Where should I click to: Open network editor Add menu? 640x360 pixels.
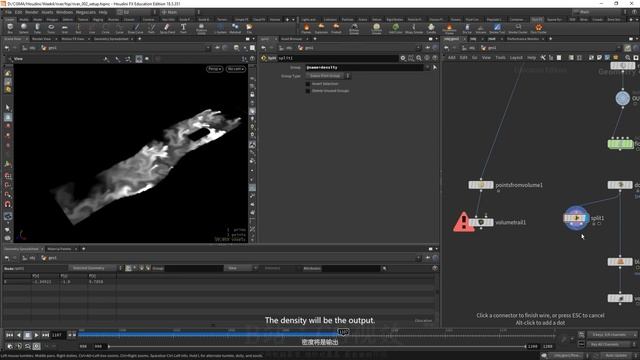pyautogui.click(x=451, y=58)
